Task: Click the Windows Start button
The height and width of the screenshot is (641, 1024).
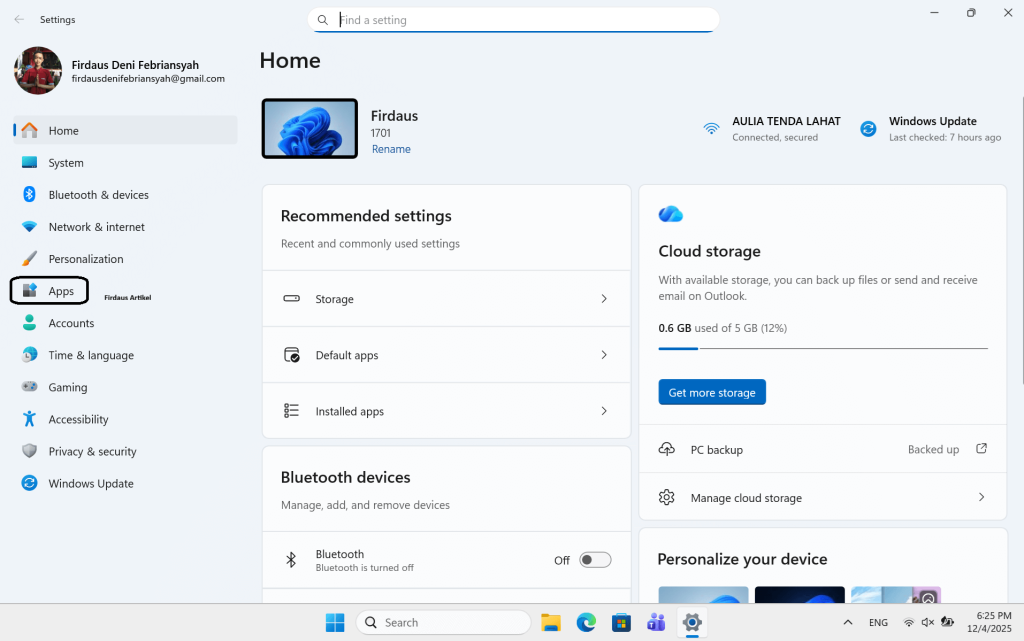Action: (335, 623)
